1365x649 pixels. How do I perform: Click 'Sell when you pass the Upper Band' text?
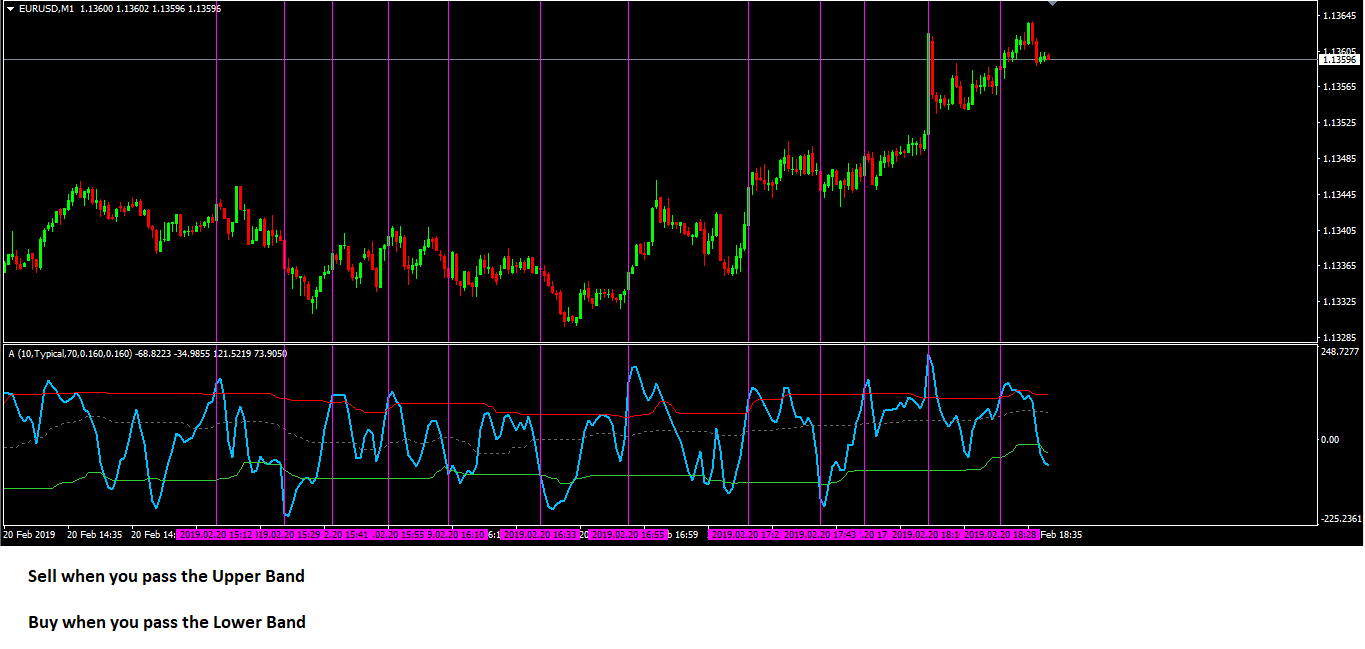pos(166,577)
